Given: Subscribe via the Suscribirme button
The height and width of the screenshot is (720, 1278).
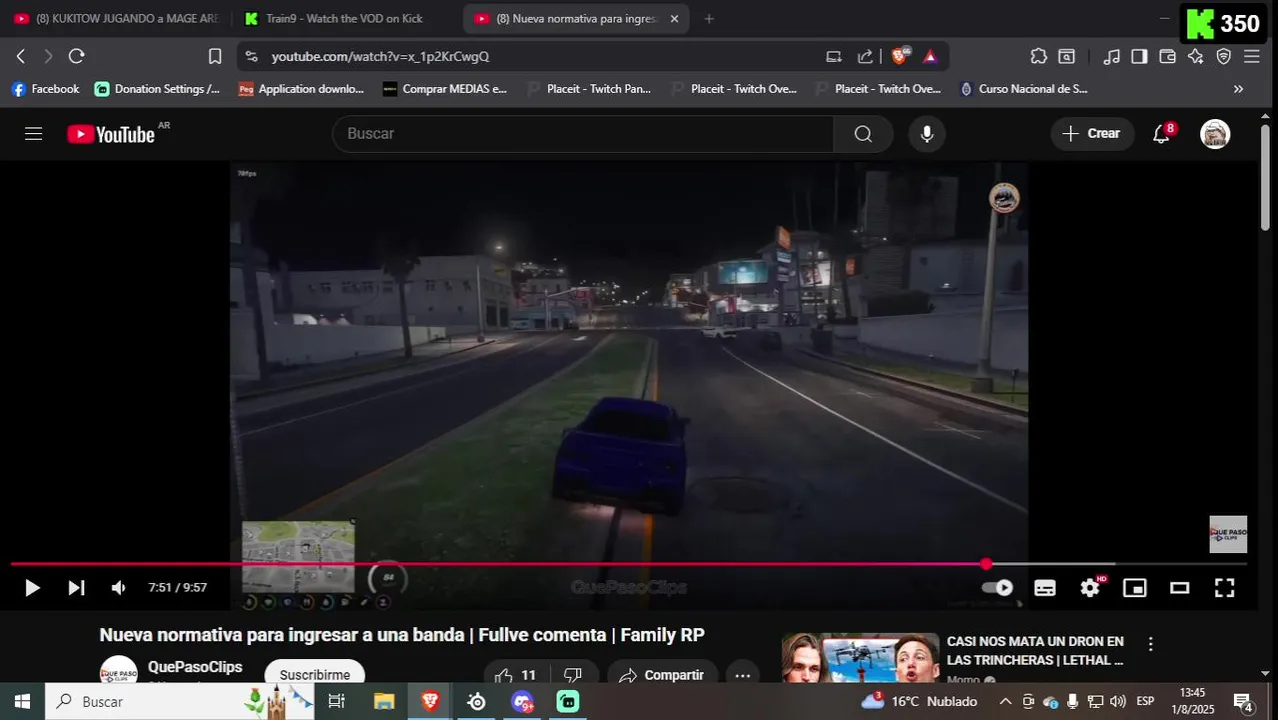Looking at the screenshot, I should coord(315,675).
